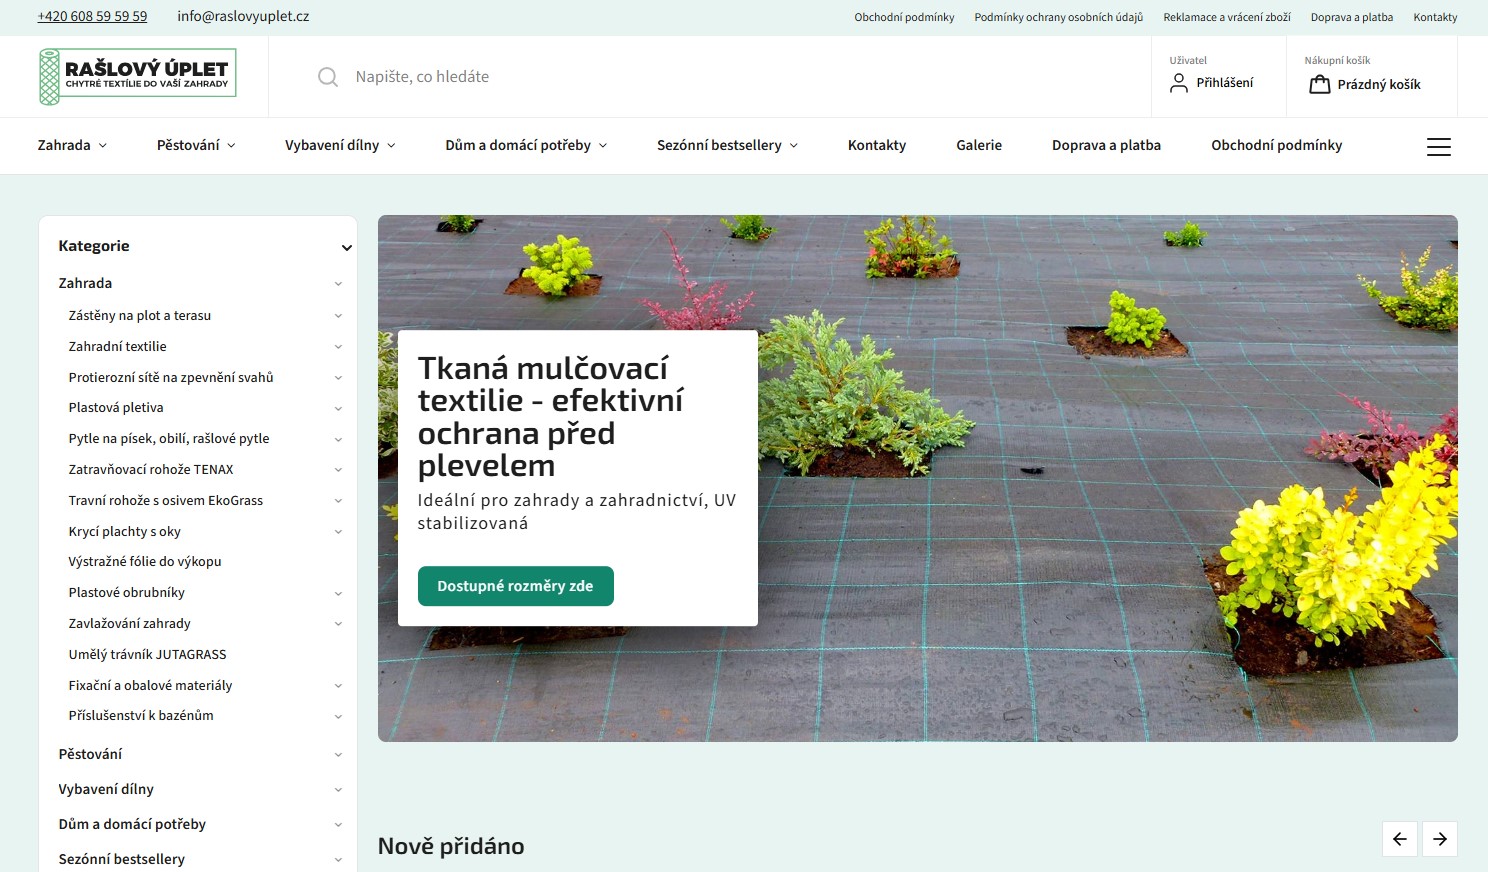Select Umělý trávník JUTAGRASS category

tap(147, 654)
